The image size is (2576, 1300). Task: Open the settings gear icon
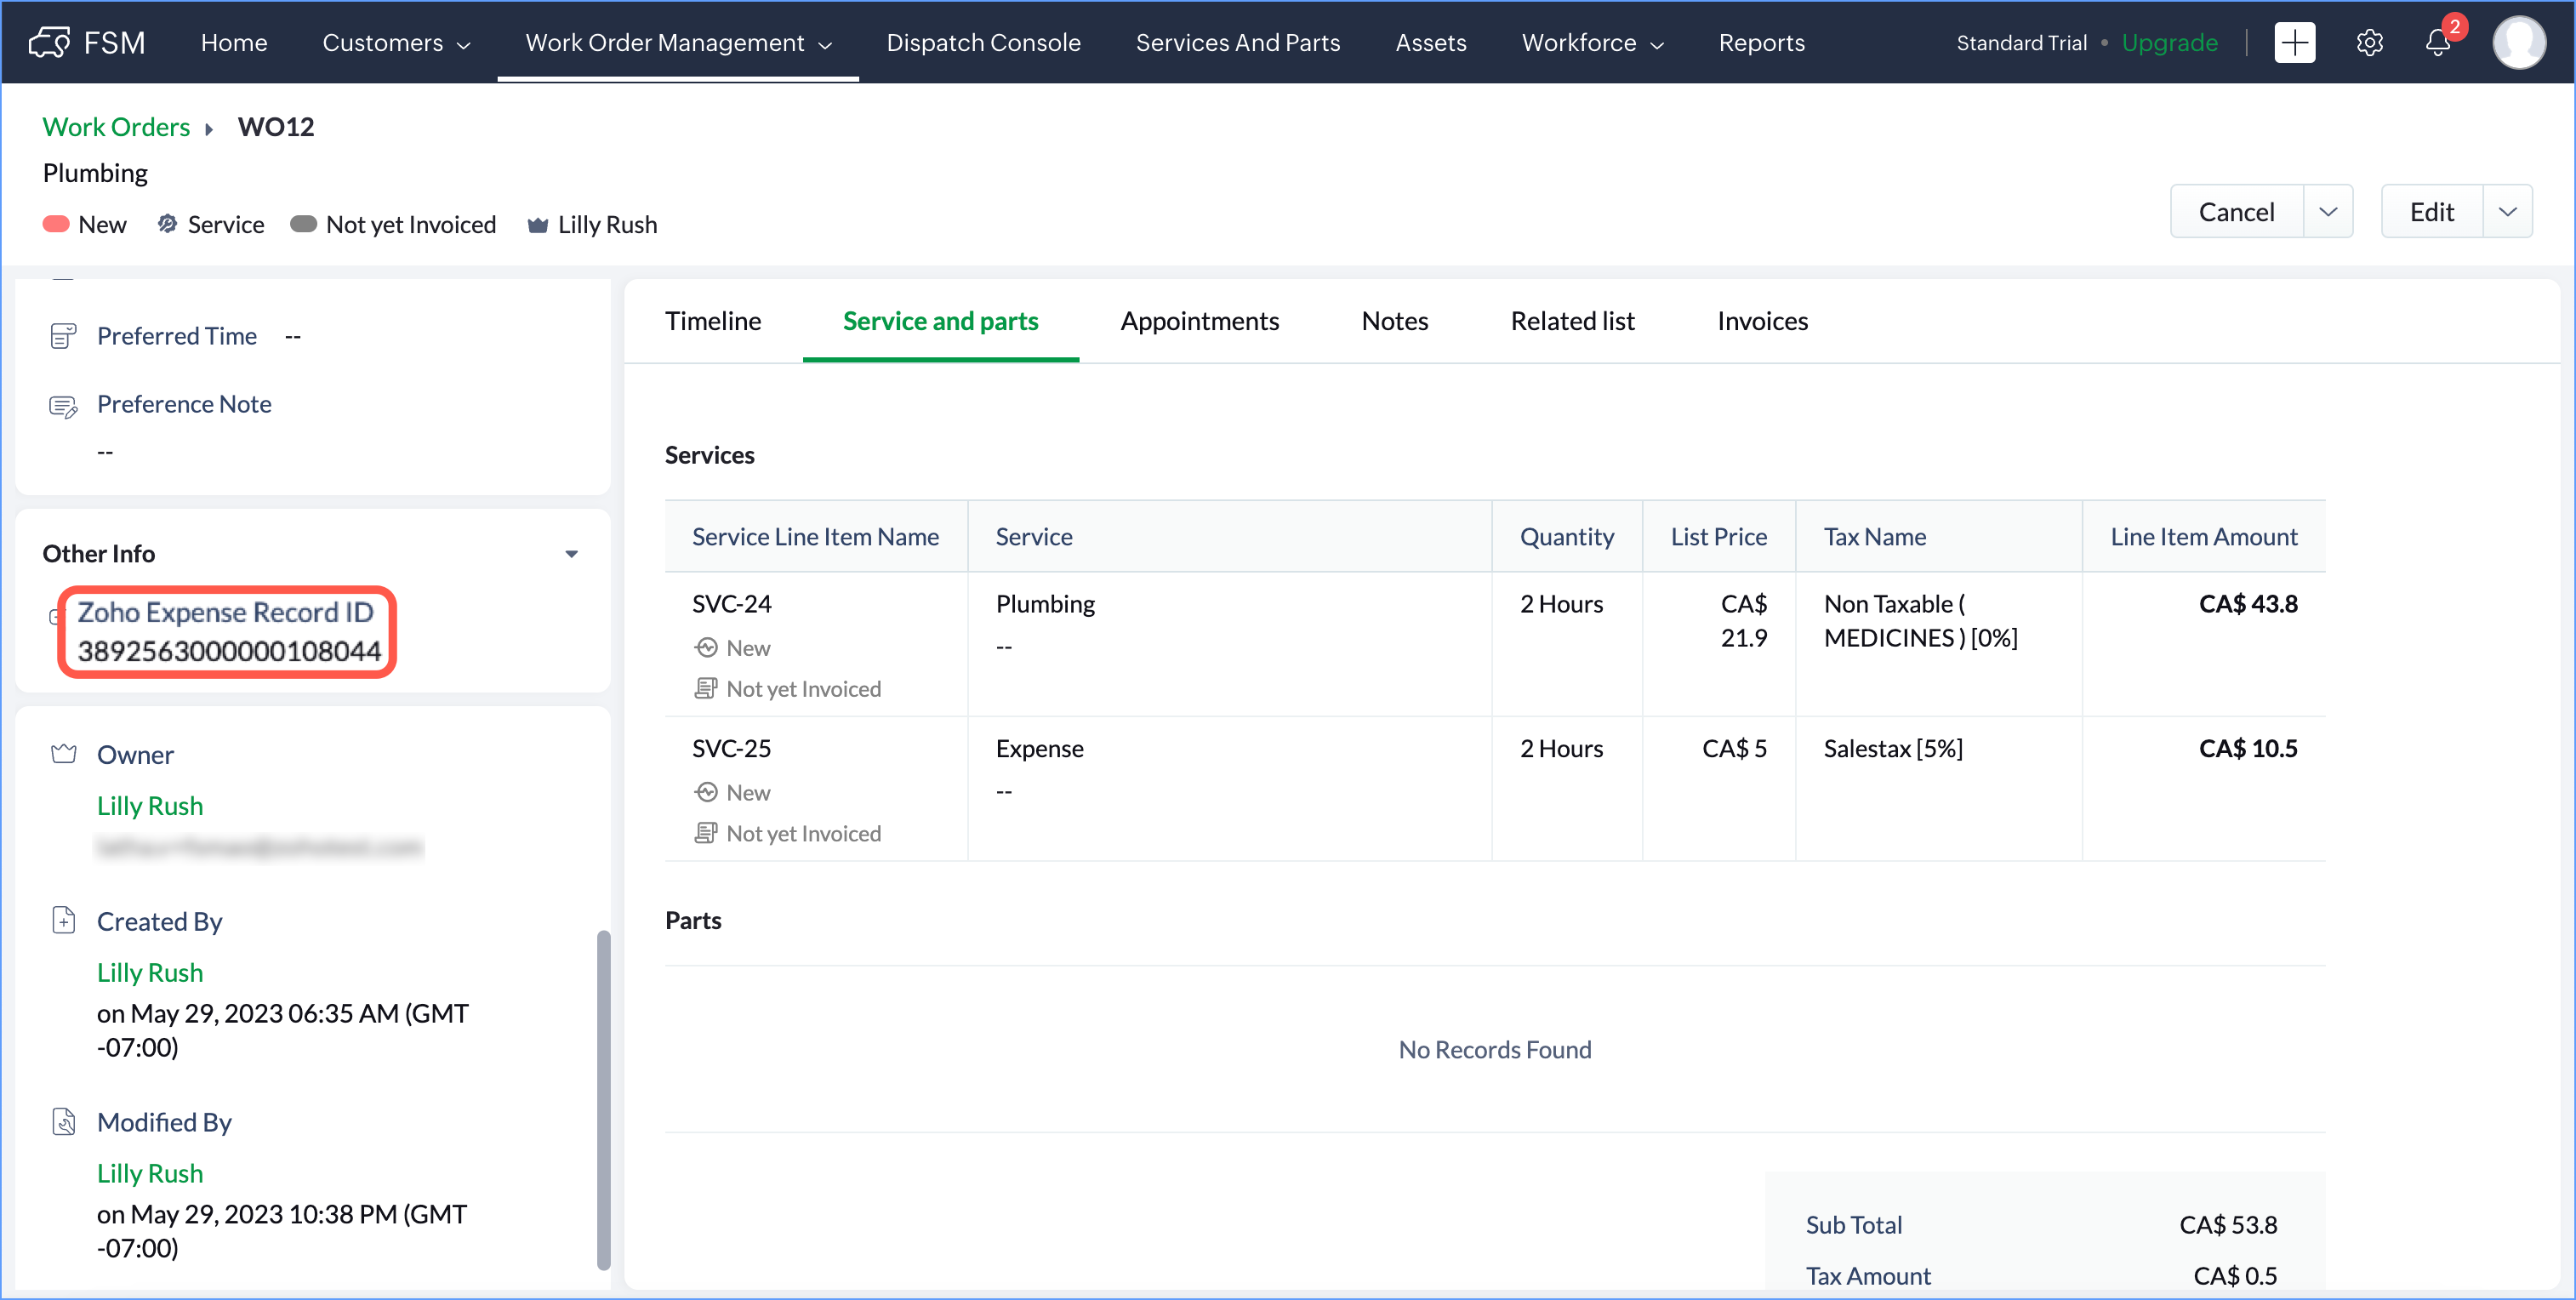[2369, 42]
